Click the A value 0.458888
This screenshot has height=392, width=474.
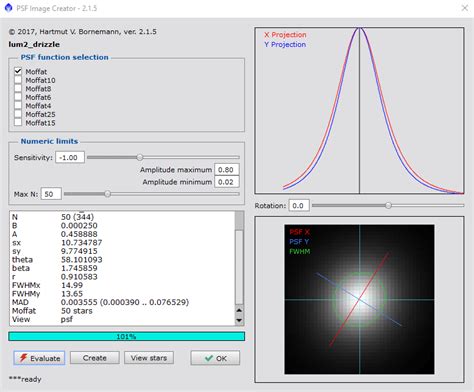79,234
